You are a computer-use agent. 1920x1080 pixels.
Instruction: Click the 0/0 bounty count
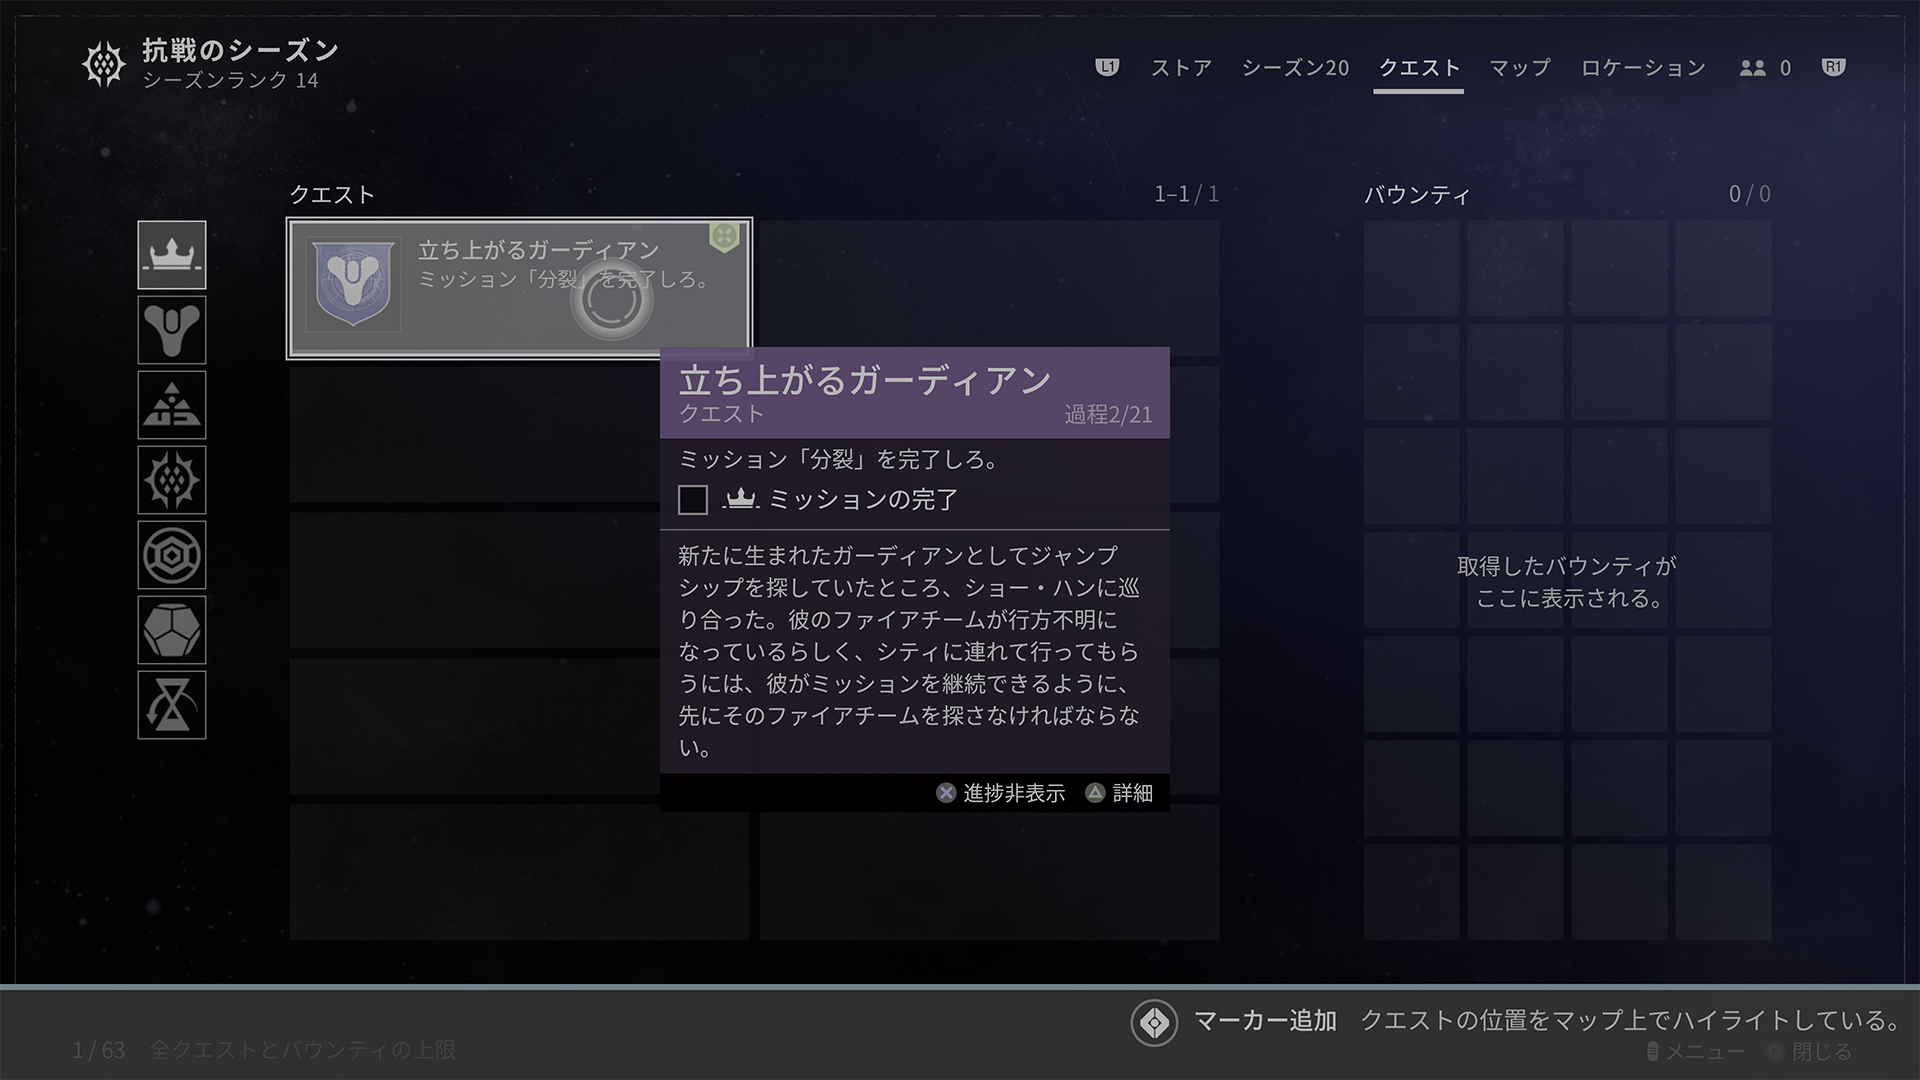1750,194
